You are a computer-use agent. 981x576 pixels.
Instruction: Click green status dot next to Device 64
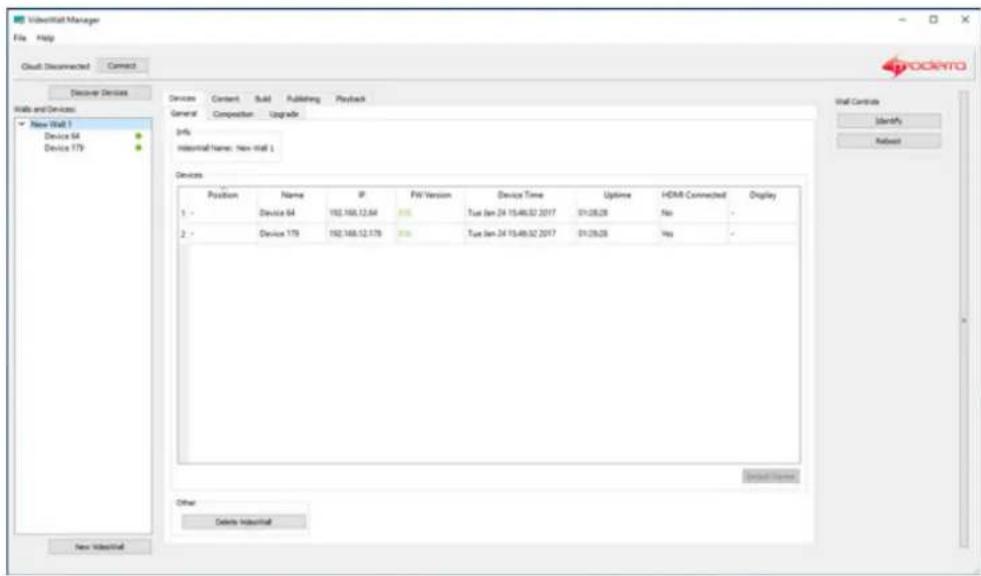tap(138, 136)
